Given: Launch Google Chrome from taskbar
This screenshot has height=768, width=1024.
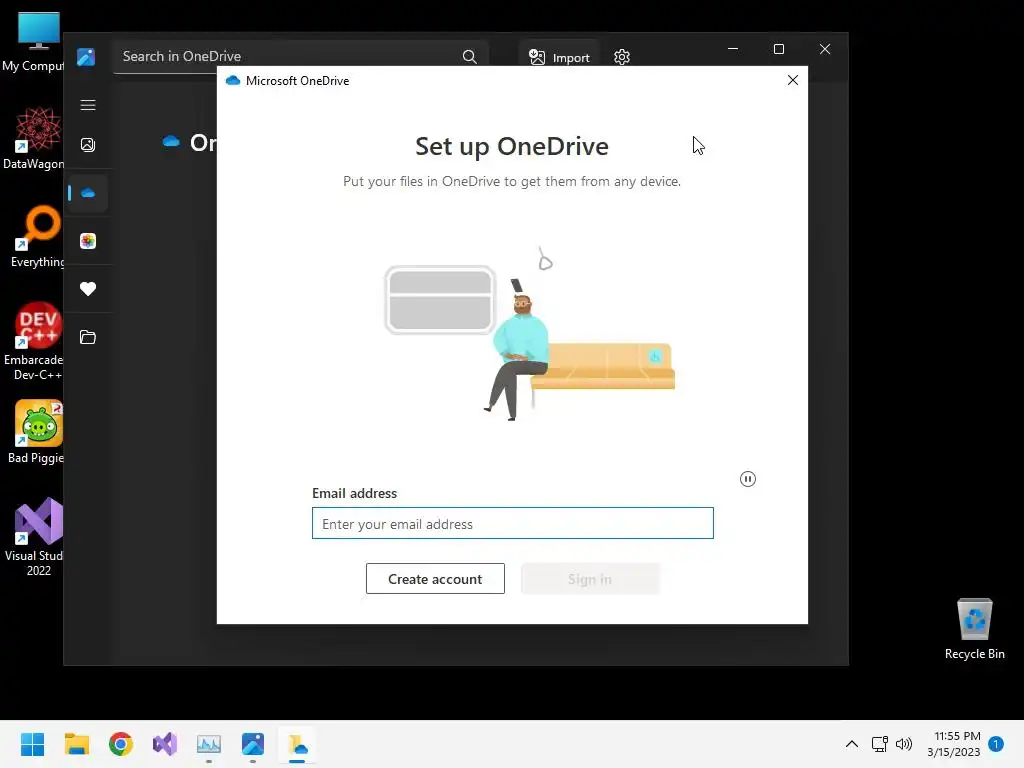Looking at the screenshot, I should click(x=121, y=744).
